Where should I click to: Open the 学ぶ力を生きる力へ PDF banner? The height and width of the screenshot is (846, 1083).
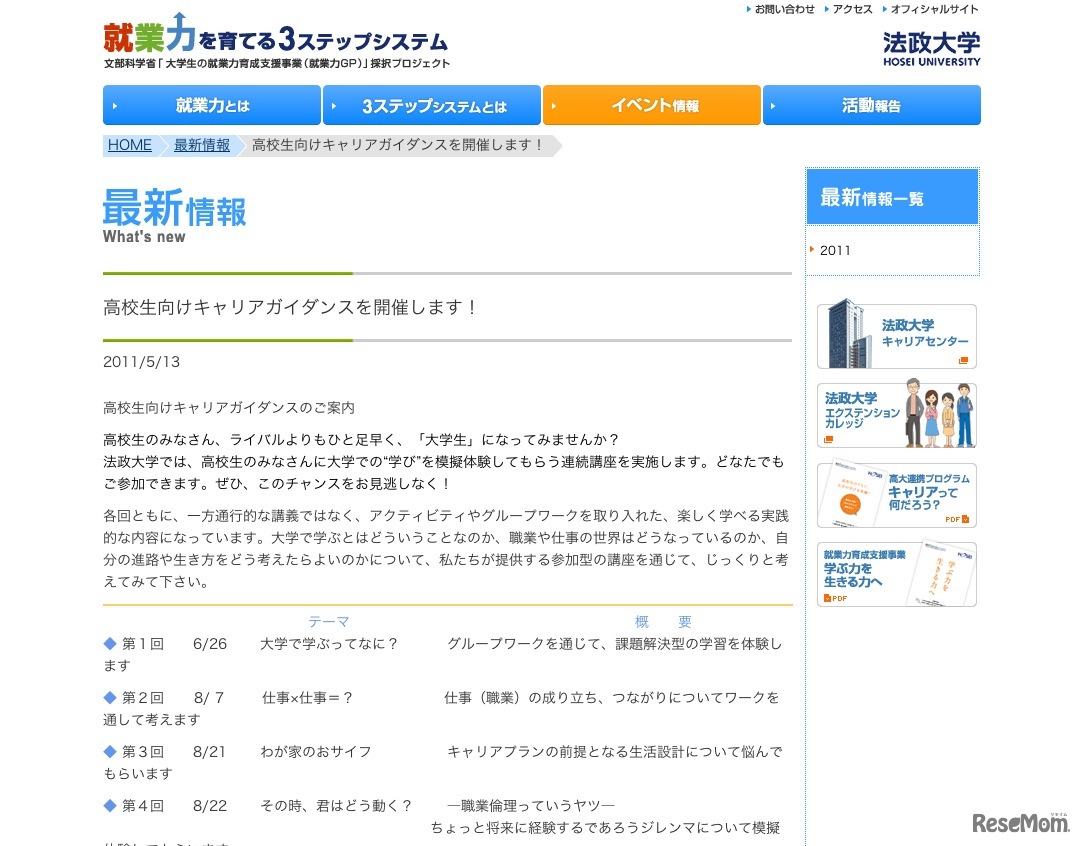[x=896, y=574]
